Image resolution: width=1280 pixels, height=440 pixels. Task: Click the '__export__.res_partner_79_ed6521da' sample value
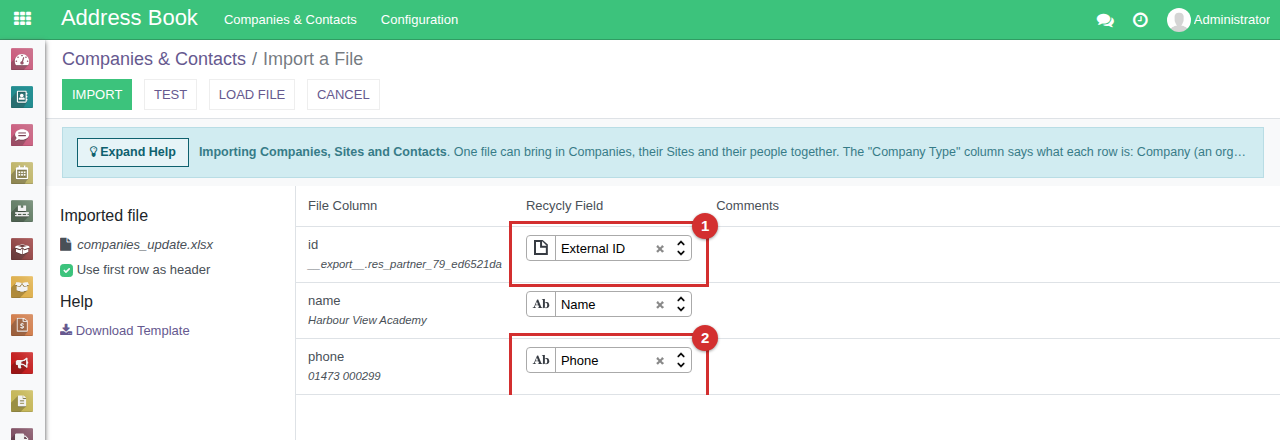pos(405,265)
